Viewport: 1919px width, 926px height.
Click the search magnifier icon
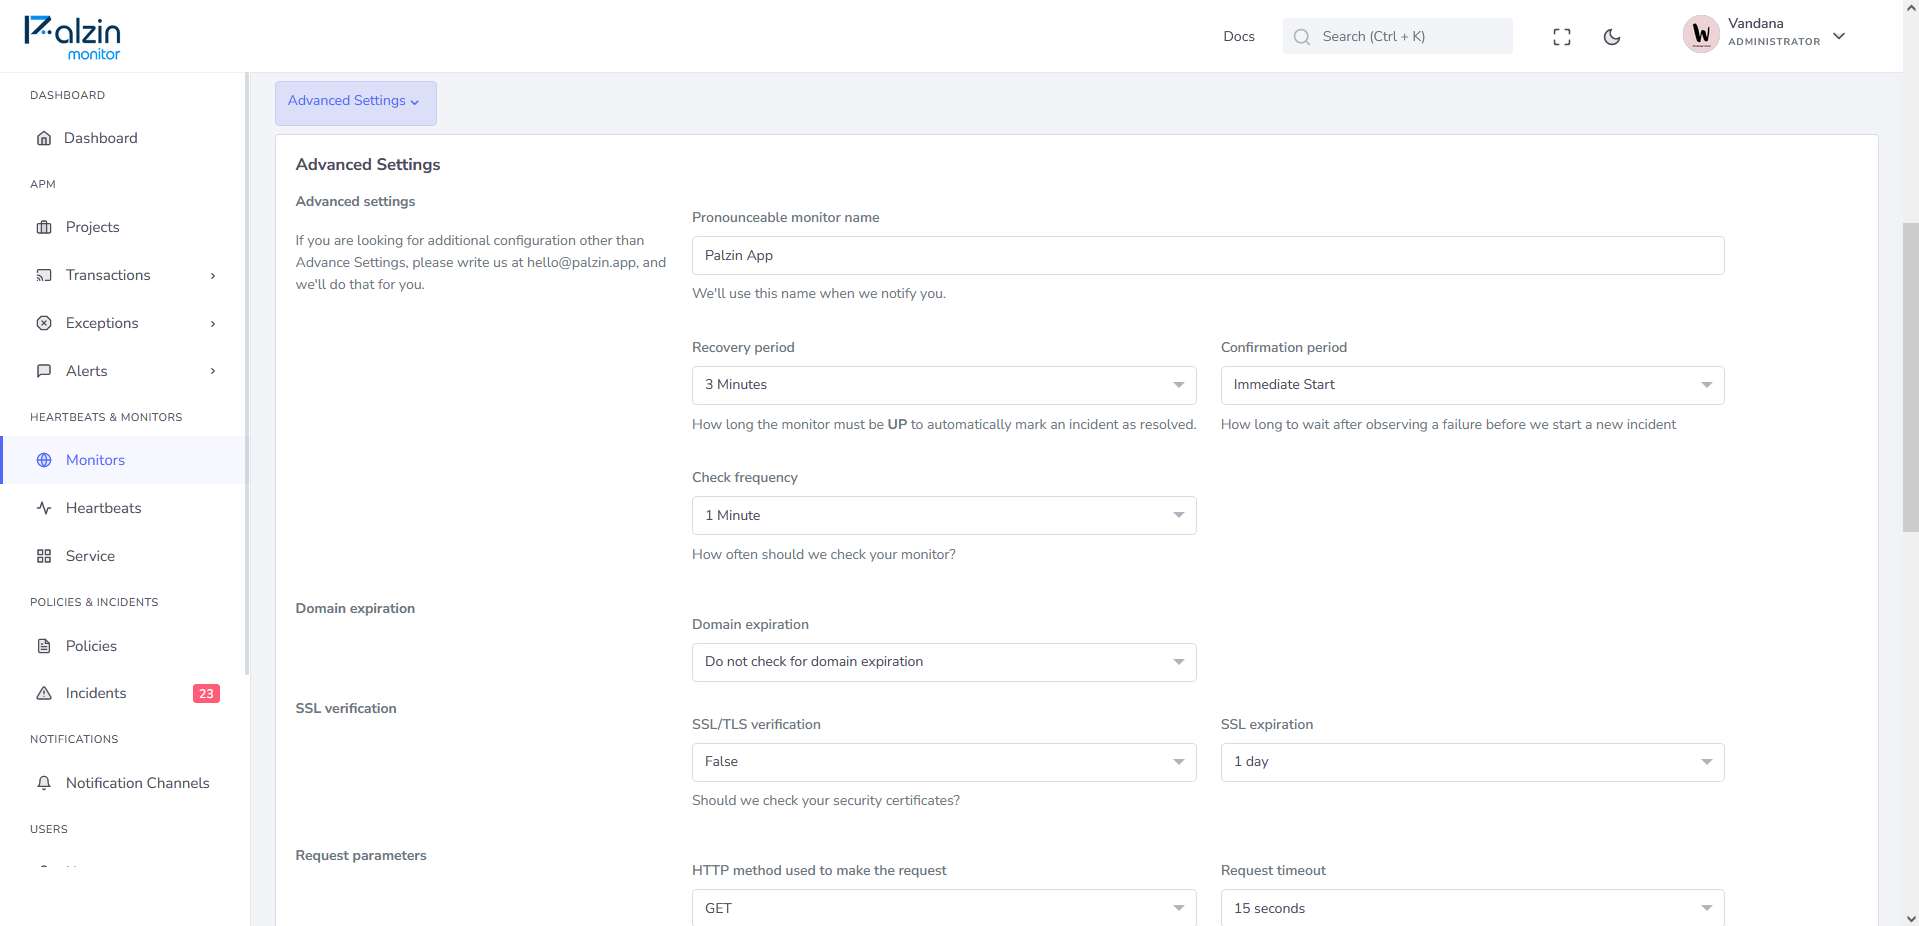[x=1302, y=37]
